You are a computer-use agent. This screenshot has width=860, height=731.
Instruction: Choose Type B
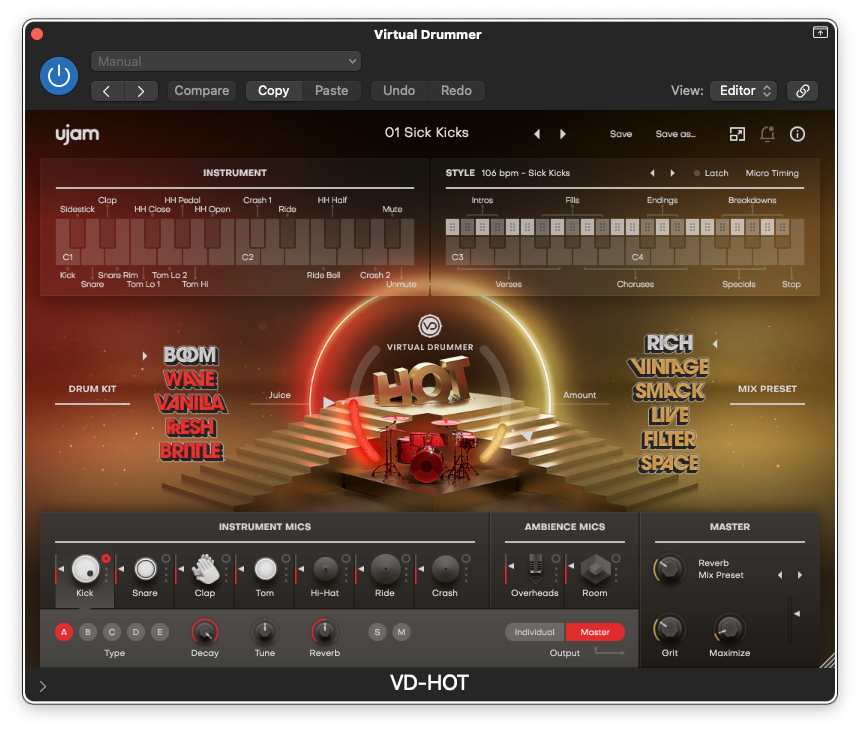pyautogui.click(x=88, y=632)
